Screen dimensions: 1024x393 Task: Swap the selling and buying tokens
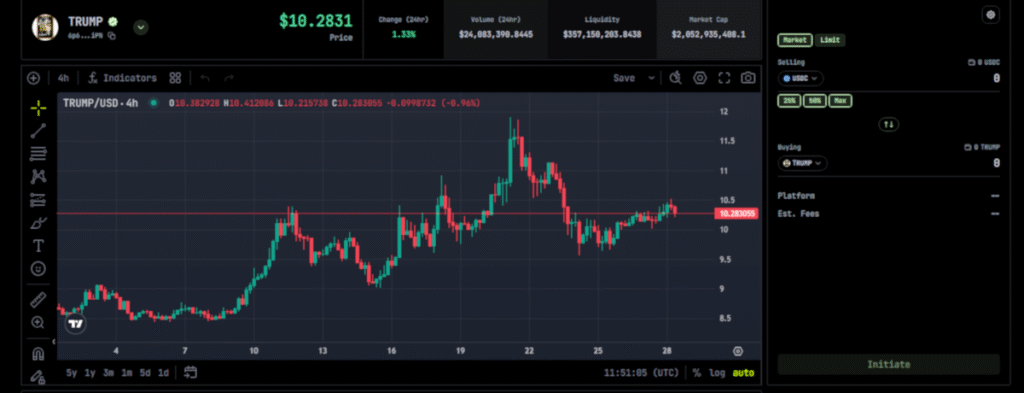889,124
